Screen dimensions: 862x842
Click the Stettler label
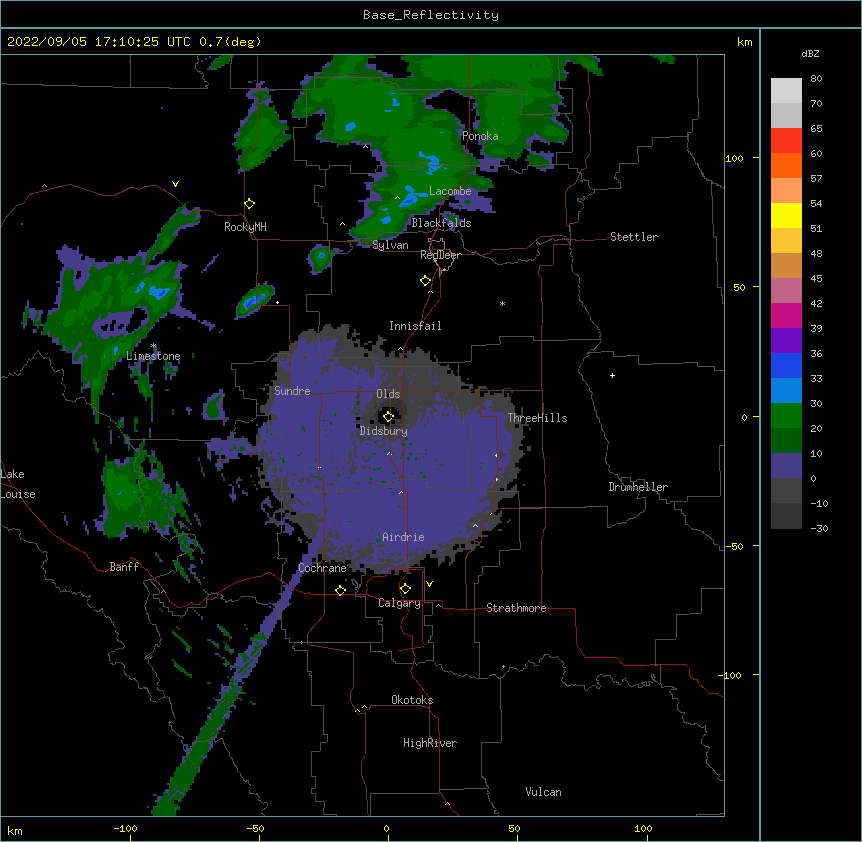pyautogui.click(x=634, y=237)
